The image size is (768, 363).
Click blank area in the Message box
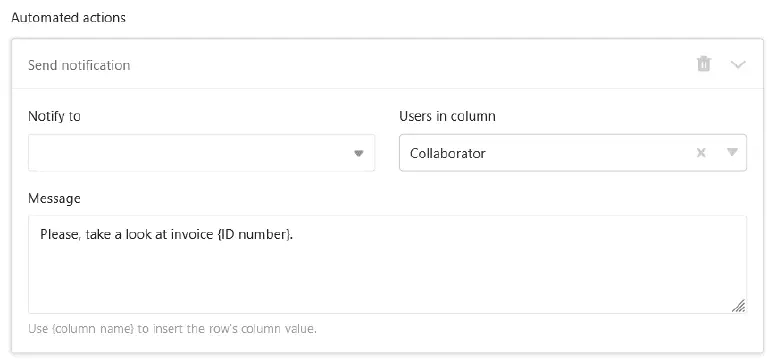pyautogui.click(x=387, y=279)
